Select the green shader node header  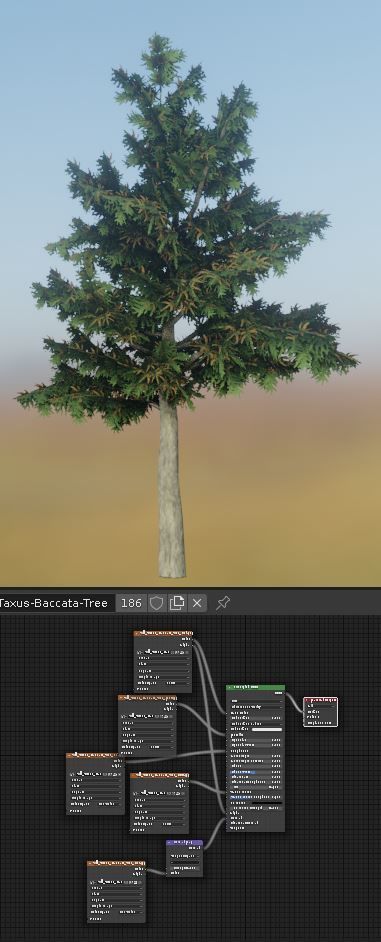click(255, 687)
